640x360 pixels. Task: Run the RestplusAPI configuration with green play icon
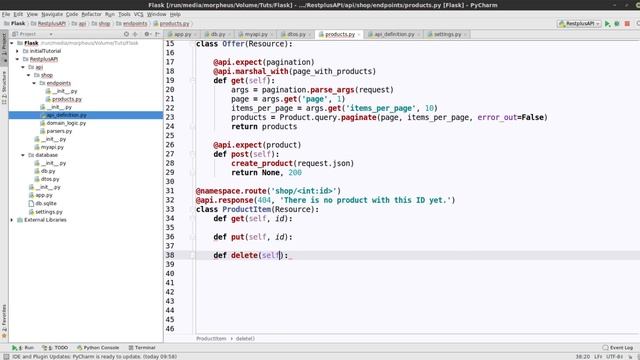[x=607, y=24]
